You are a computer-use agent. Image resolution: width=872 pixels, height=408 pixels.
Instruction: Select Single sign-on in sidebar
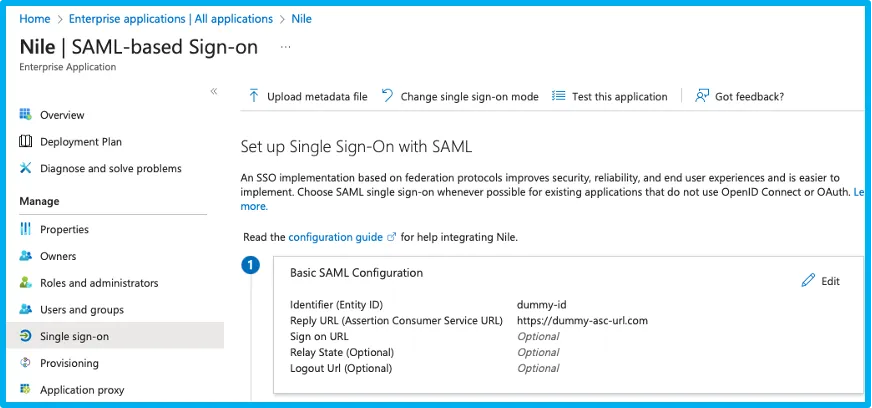[115, 336]
